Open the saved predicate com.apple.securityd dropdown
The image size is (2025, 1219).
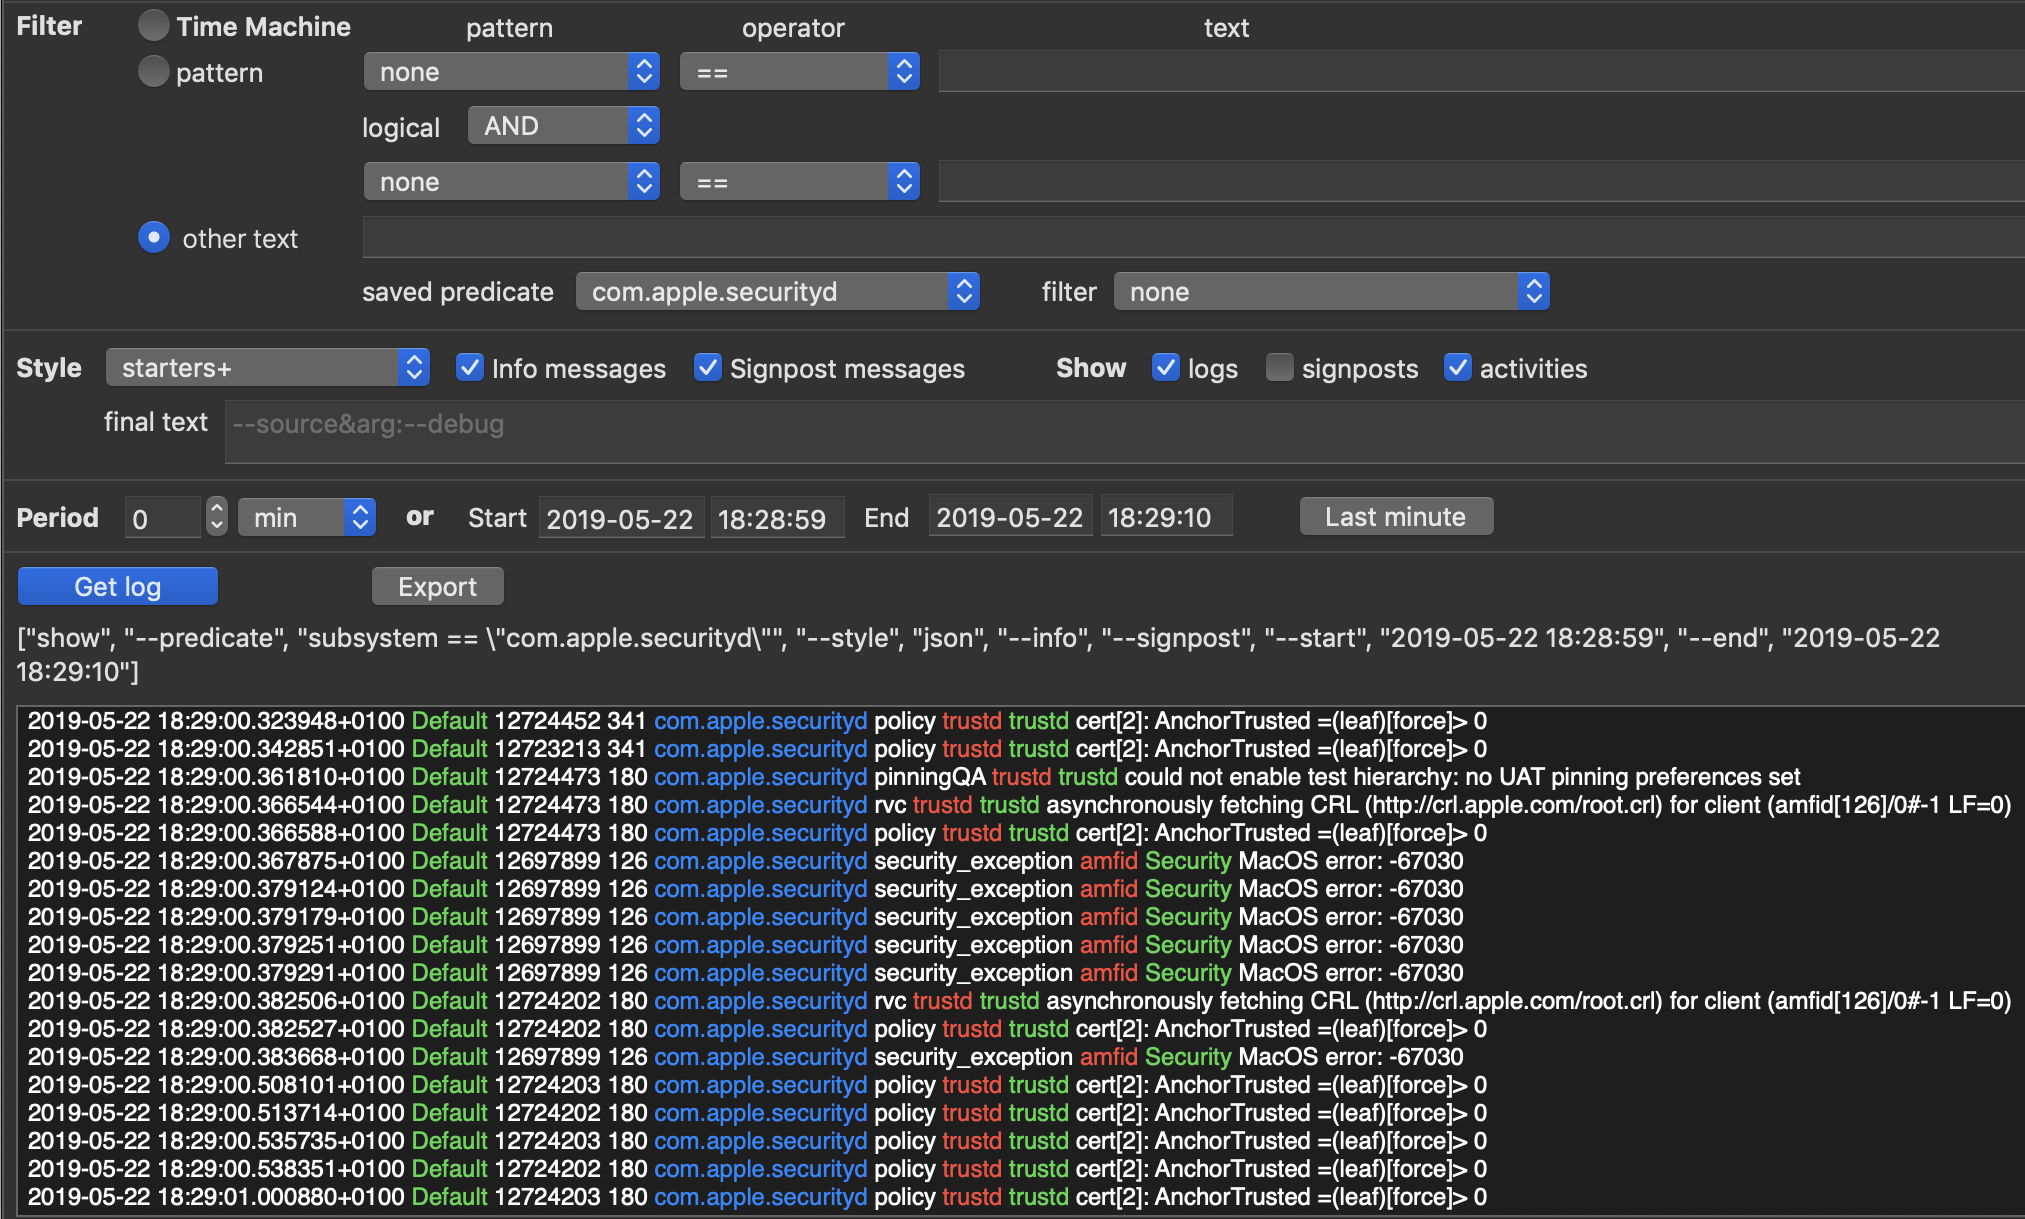[777, 292]
